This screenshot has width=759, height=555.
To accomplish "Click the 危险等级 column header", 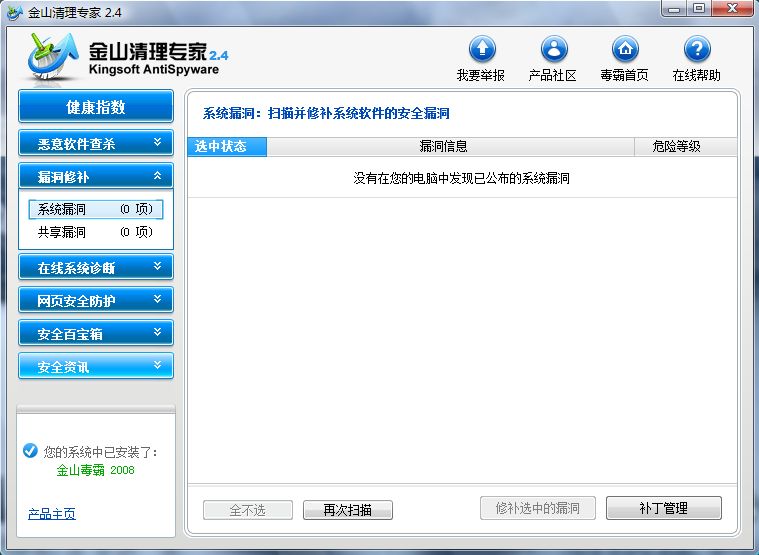I will pyautogui.click(x=685, y=147).
